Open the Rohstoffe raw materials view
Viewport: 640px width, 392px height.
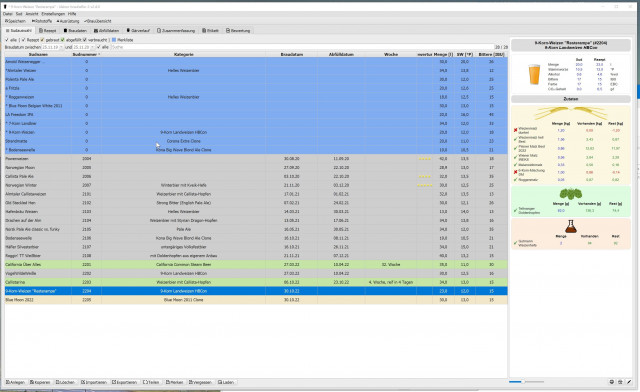pyautogui.click(x=42, y=21)
